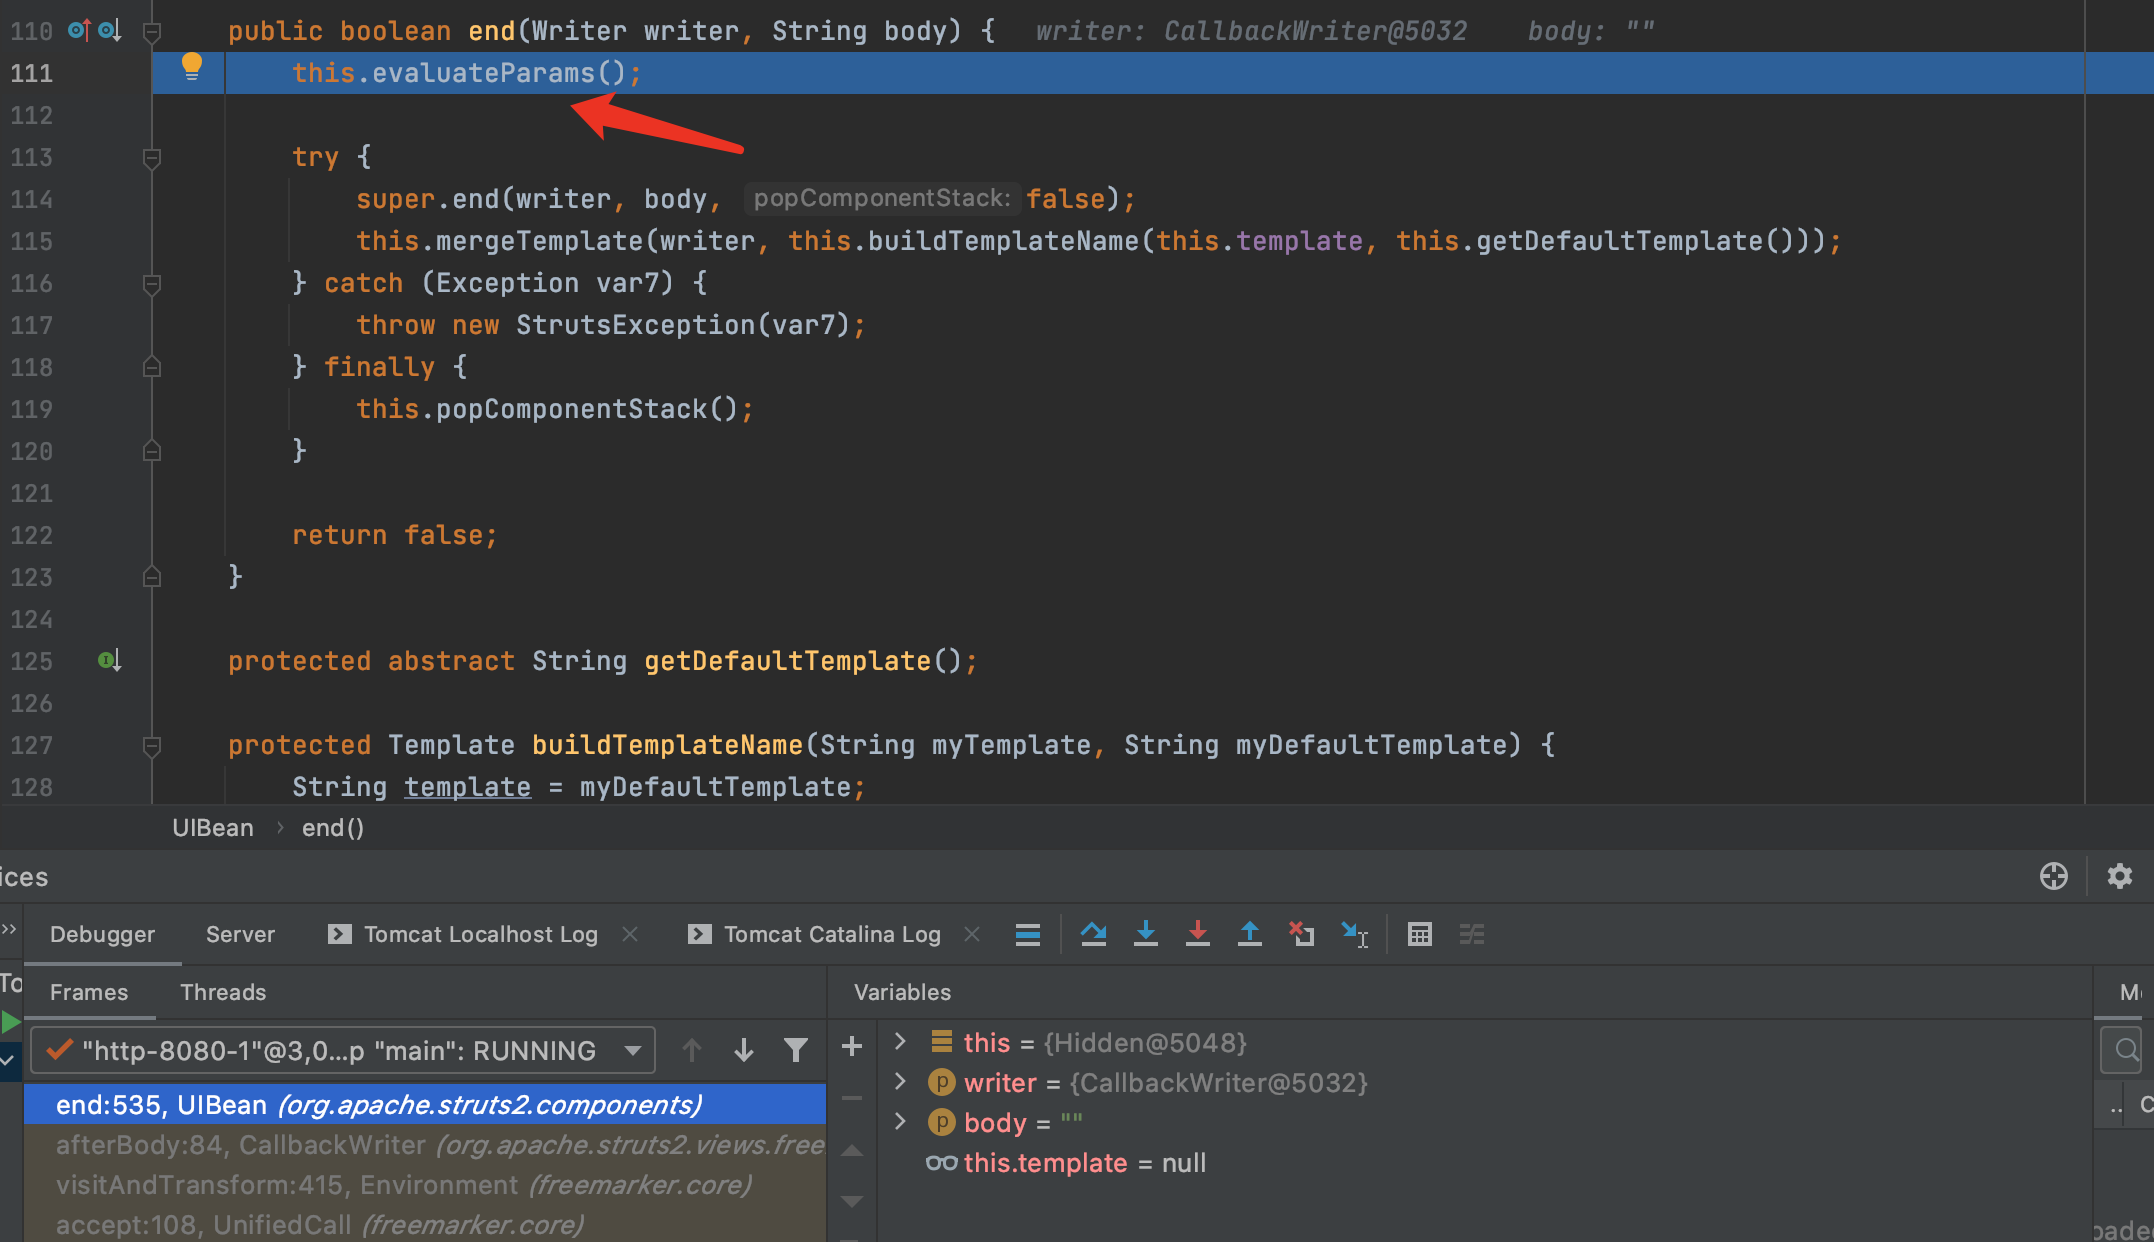Screen dimensions: 2154x1242
Task: Open the Tomcat Catalina Log tab
Action: click(832, 934)
